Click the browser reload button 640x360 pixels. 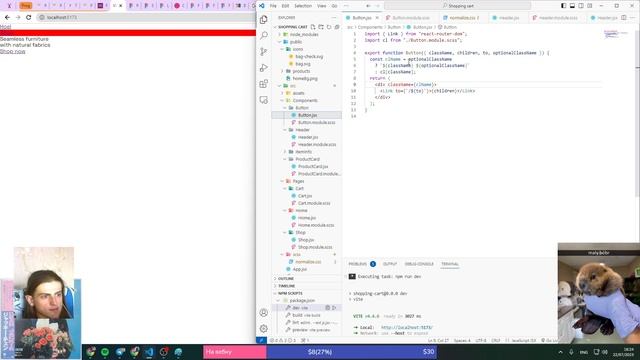pyautogui.click(x=28, y=17)
